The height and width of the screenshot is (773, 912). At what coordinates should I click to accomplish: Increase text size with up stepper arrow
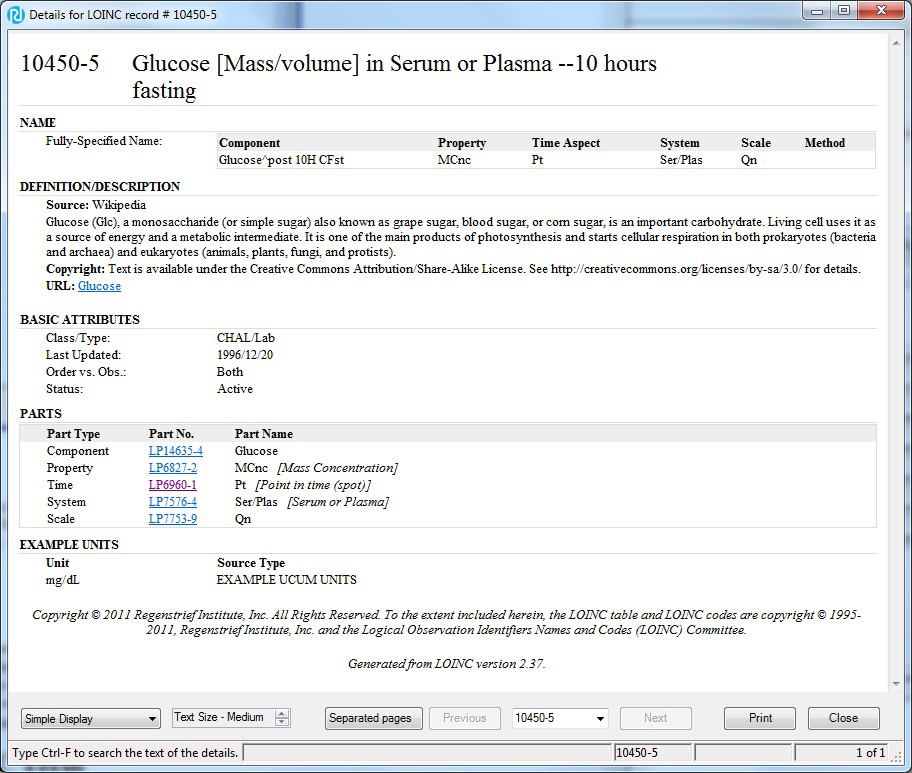click(x=282, y=714)
